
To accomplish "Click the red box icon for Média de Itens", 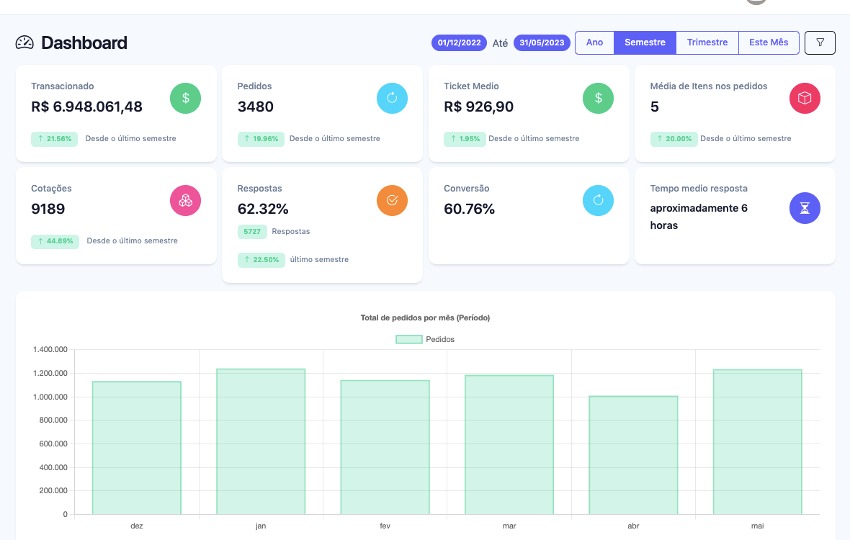I will 805,98.
